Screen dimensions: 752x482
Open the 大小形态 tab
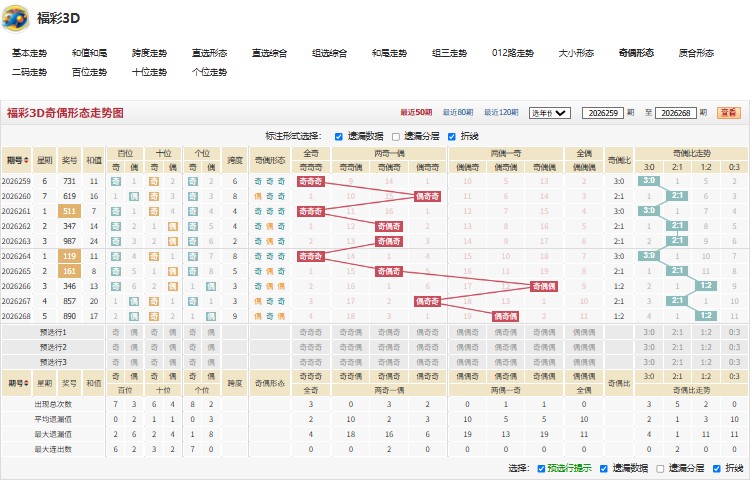[x=576, y=53]
